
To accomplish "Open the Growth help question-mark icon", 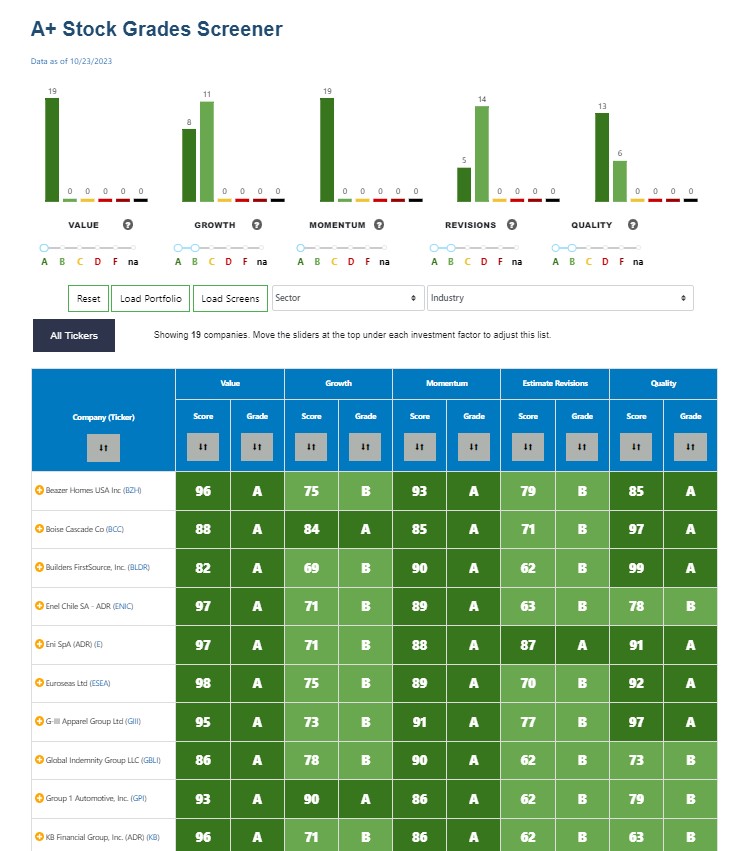I will (x=257, y=225).
